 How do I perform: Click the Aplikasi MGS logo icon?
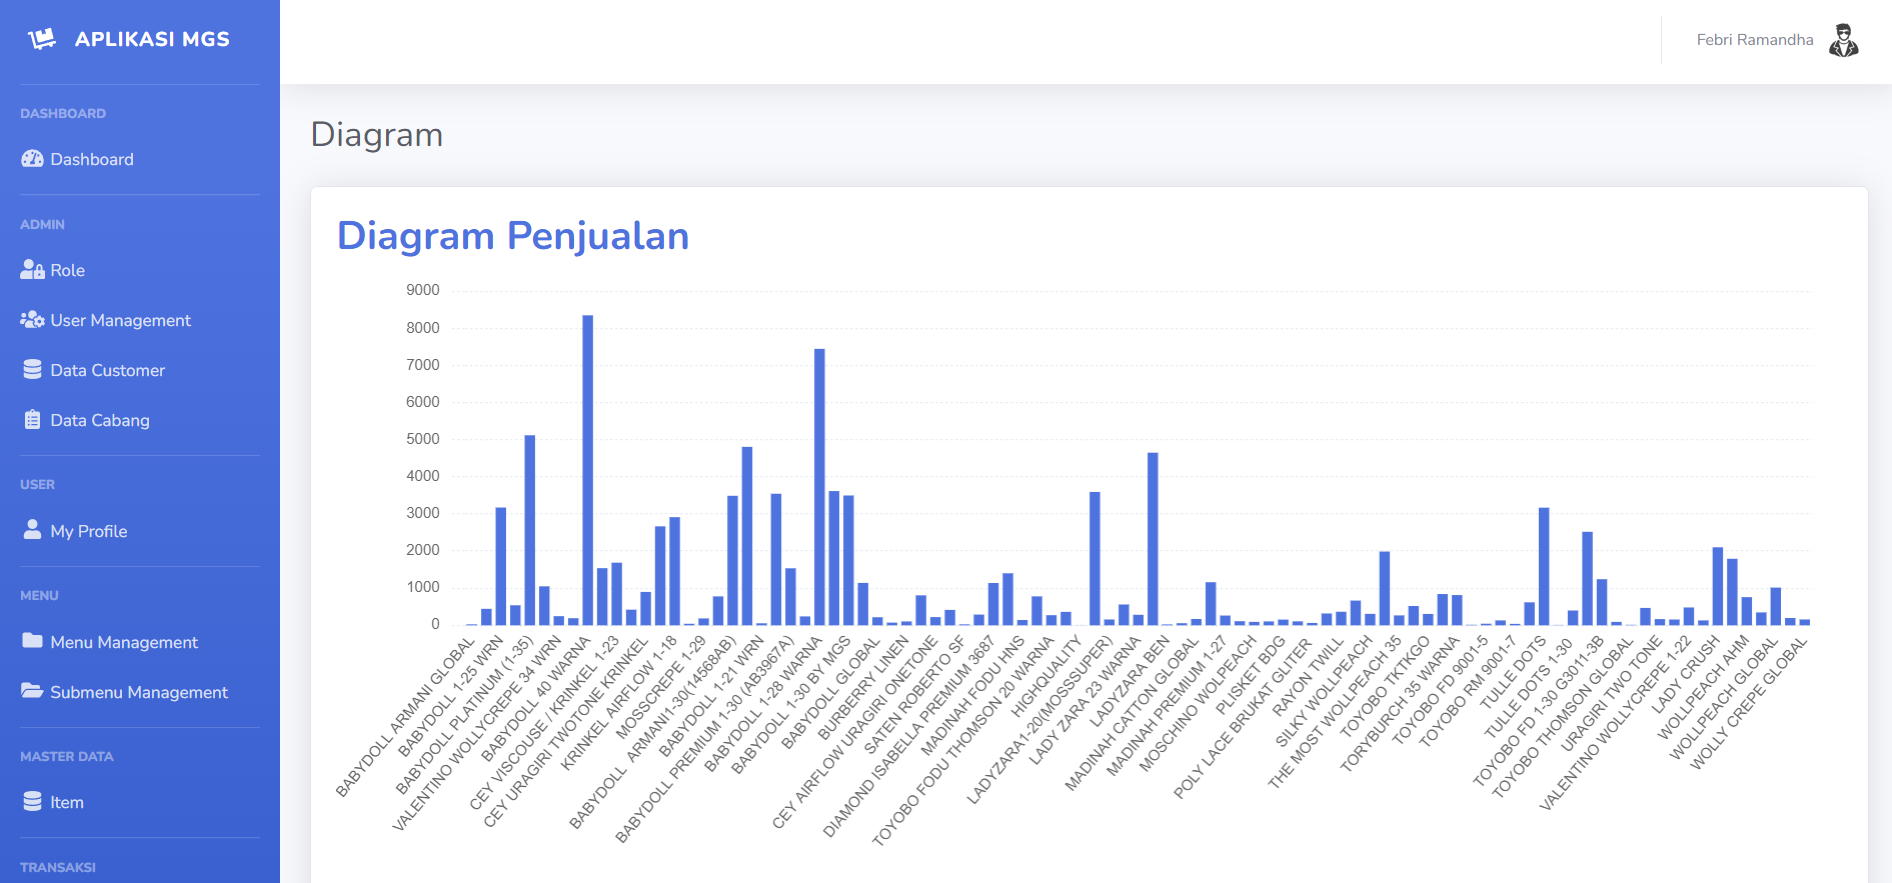42,39
